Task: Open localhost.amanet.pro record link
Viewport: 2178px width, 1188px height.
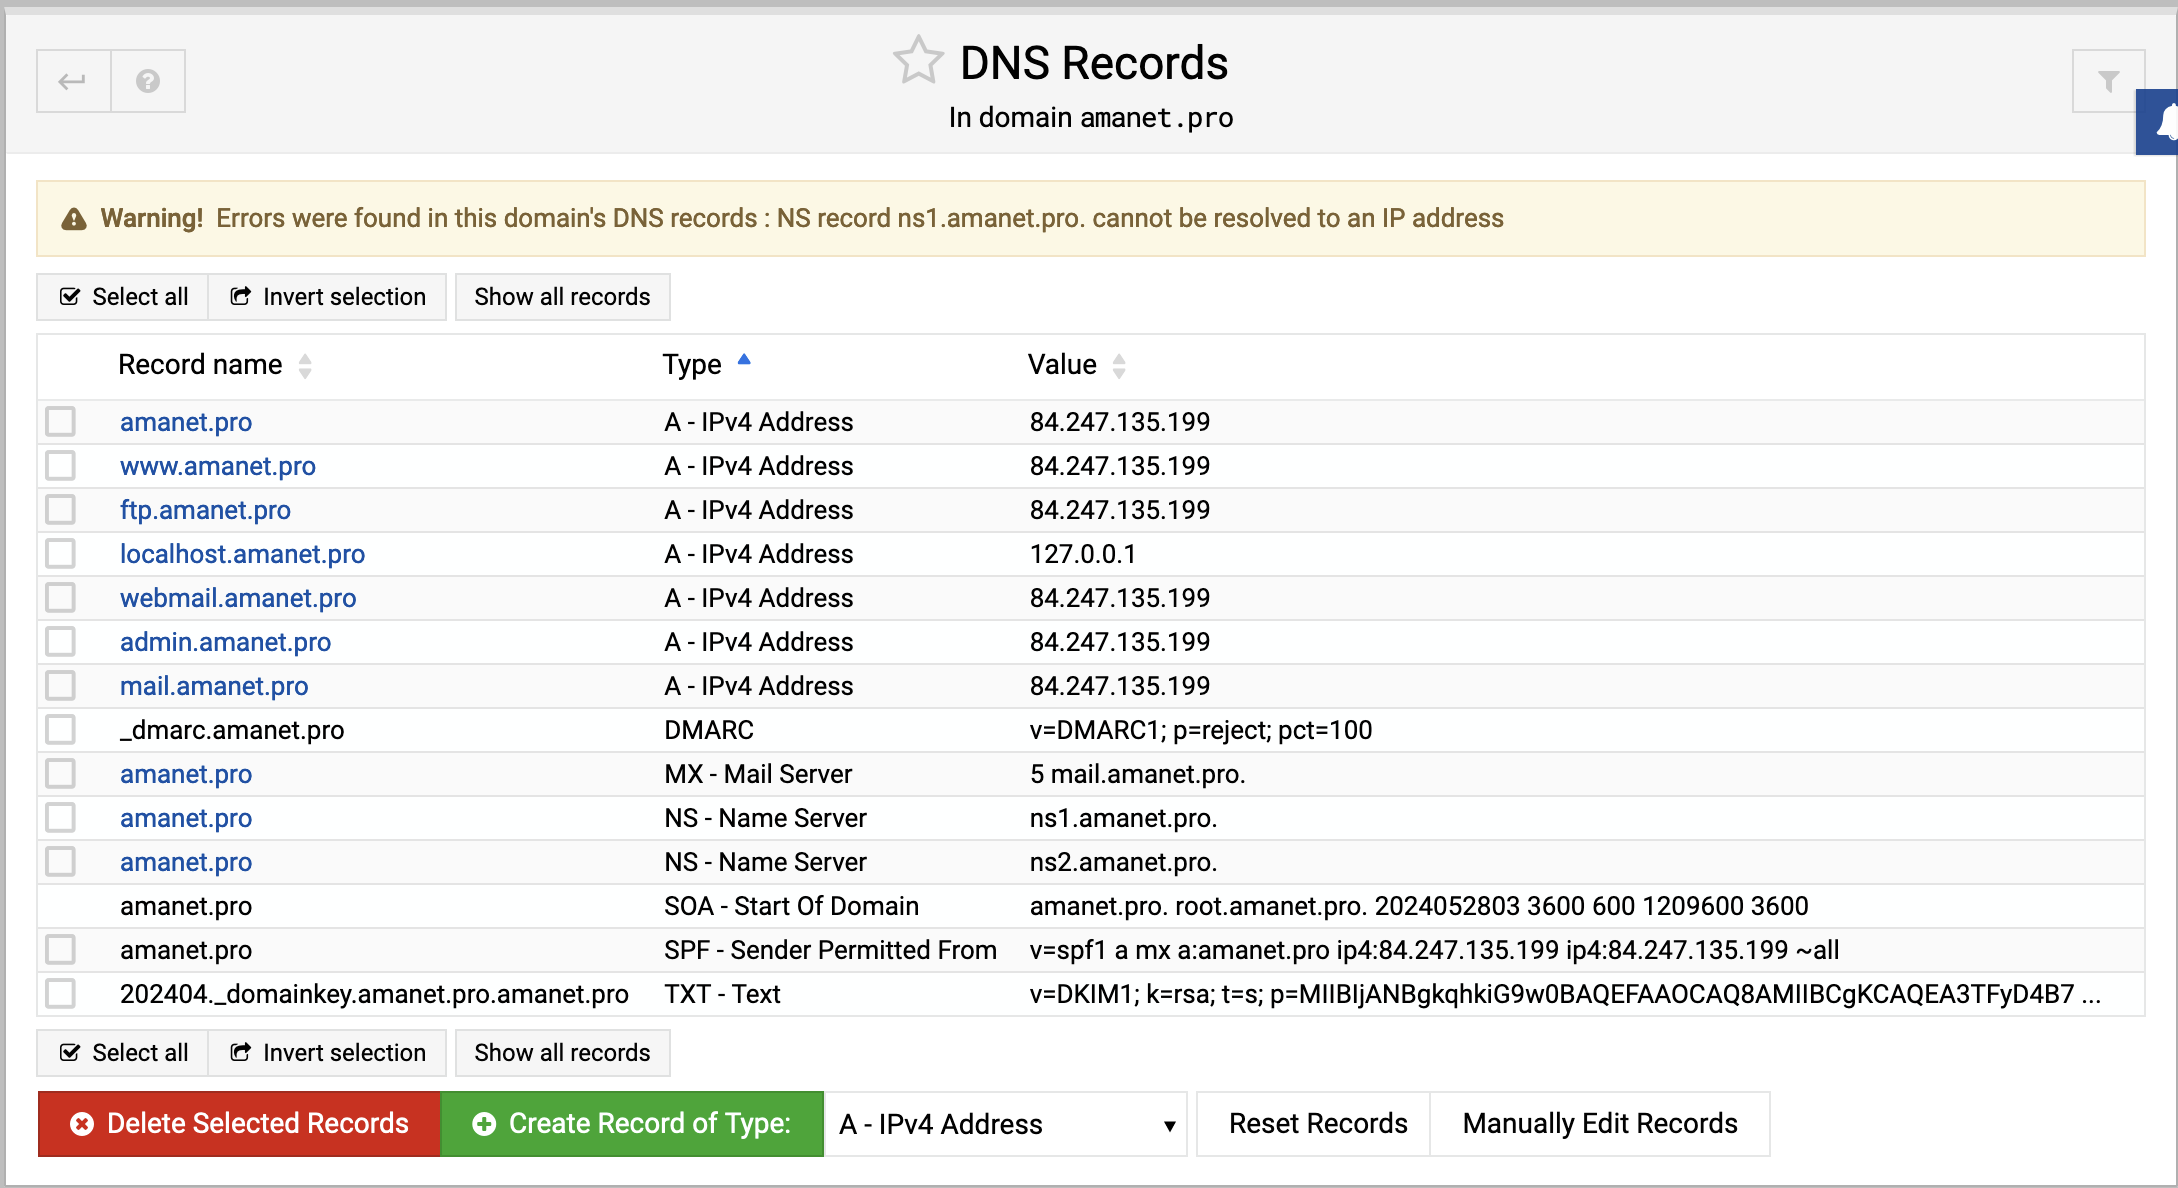Action: click(x=242, y=554)
